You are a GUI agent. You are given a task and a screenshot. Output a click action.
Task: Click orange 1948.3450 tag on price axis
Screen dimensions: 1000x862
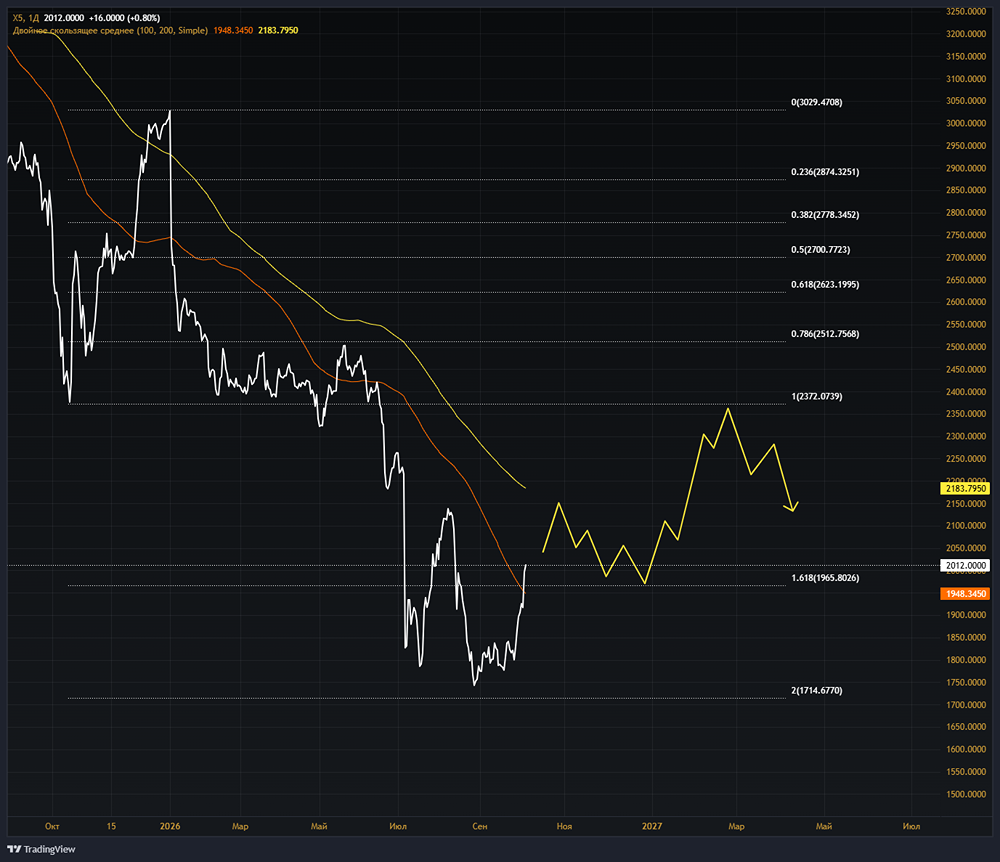tap(966, 594)
